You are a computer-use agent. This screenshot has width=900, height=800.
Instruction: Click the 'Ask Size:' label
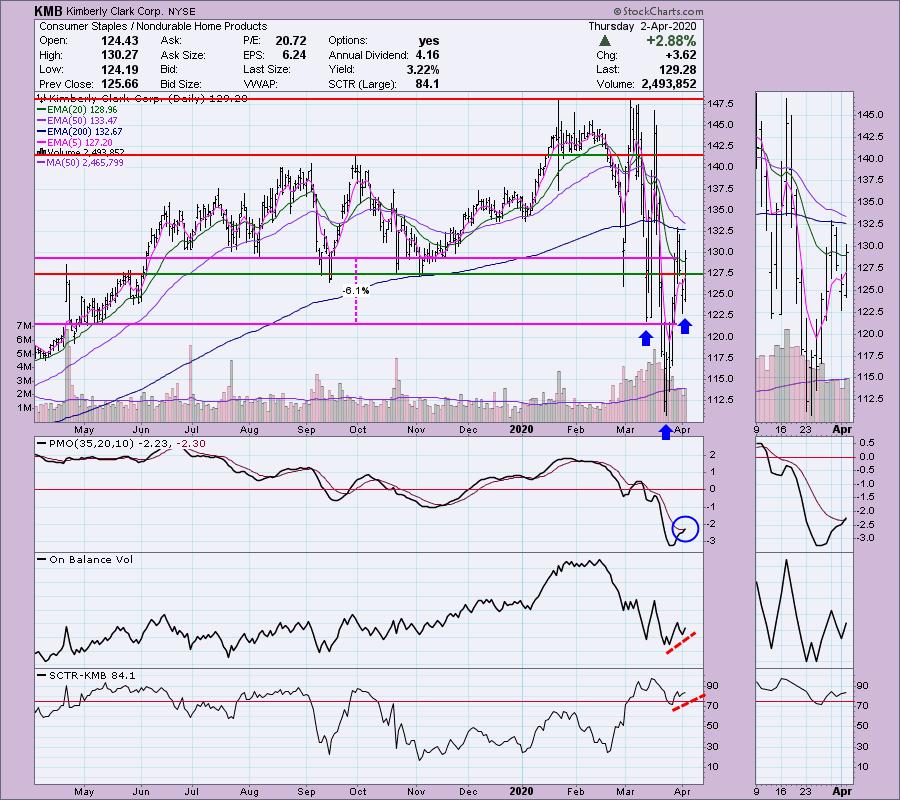click(183, 55)
